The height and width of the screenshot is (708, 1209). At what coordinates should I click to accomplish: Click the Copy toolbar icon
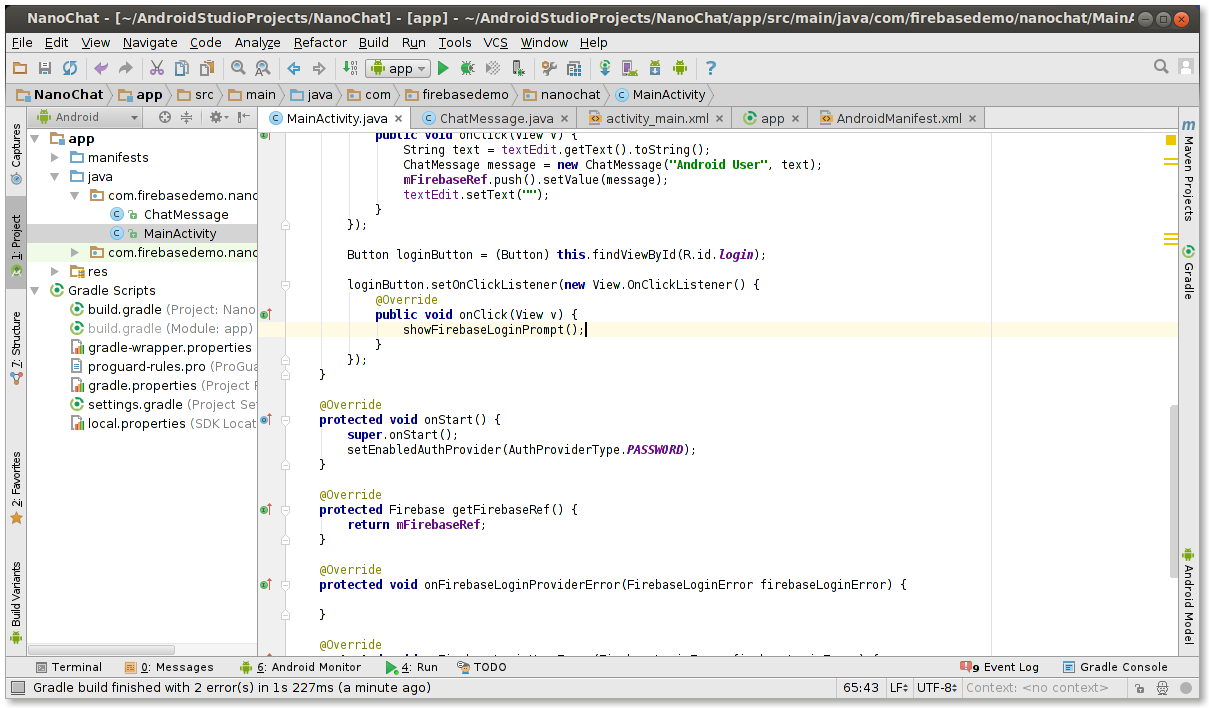182,68
